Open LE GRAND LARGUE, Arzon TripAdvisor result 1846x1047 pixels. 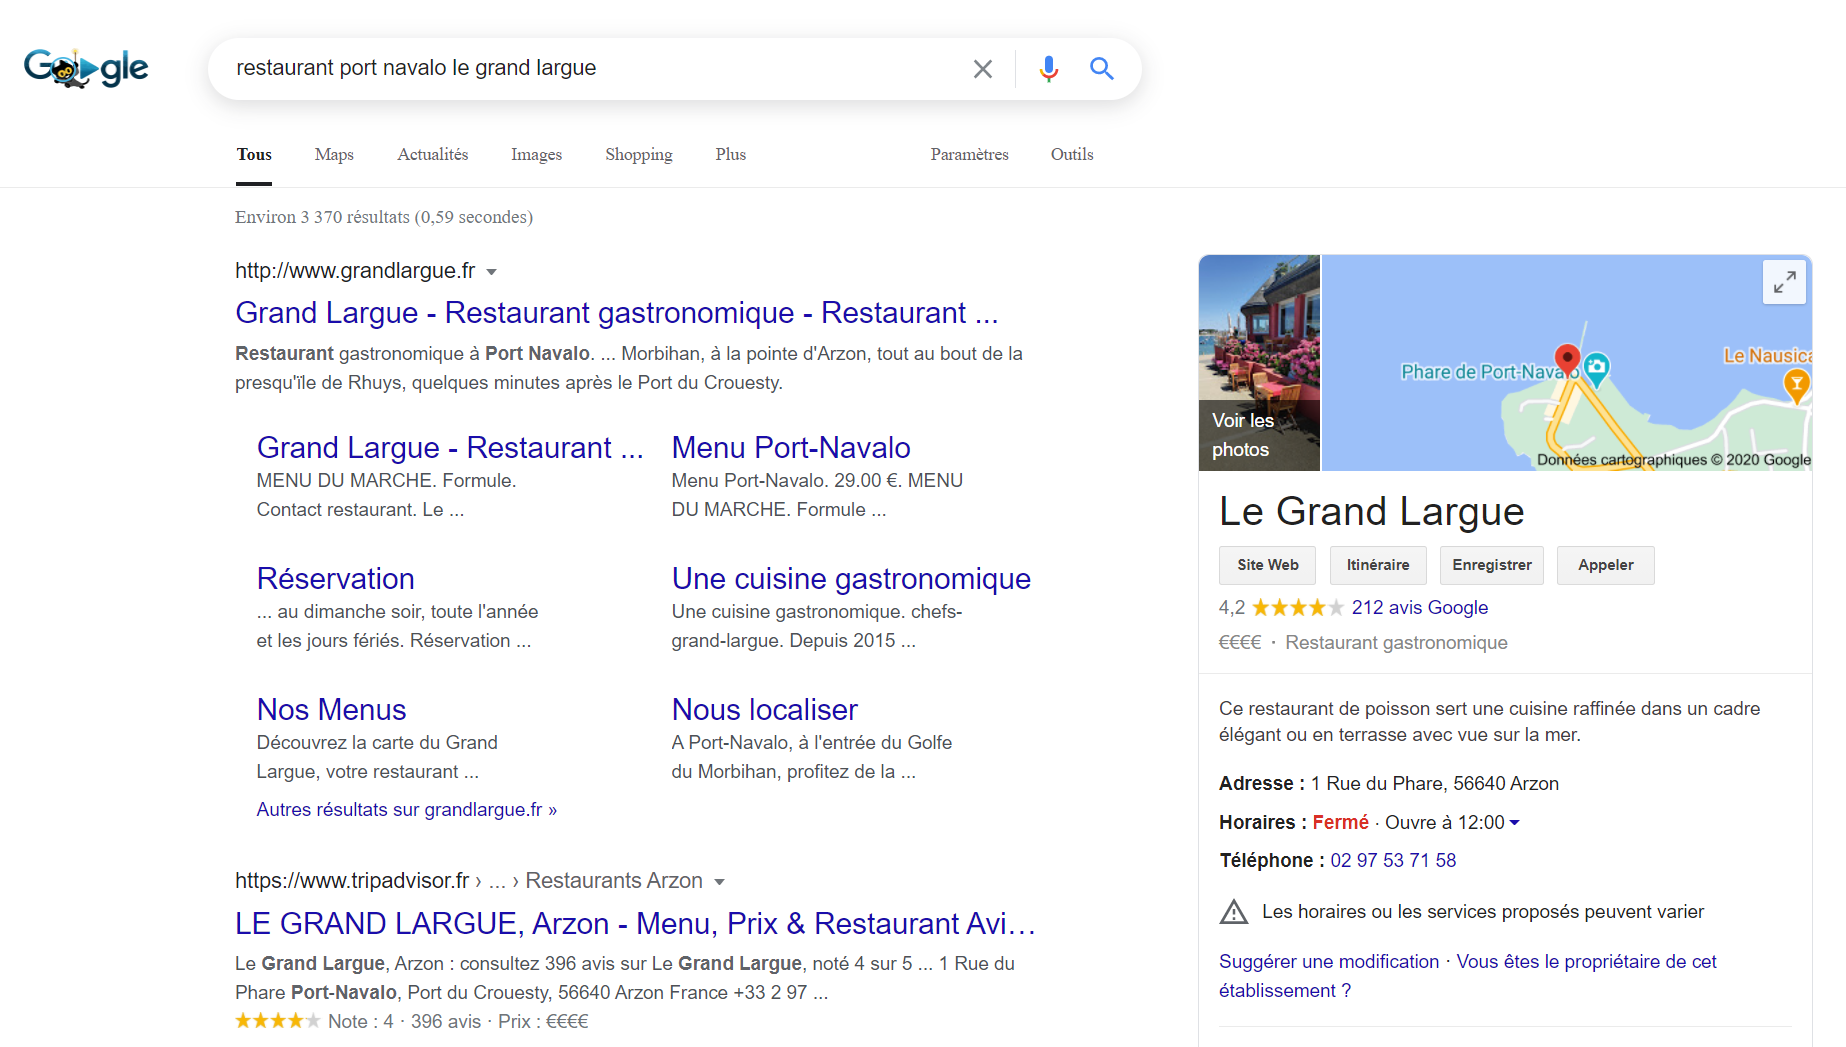pos(635,923)
